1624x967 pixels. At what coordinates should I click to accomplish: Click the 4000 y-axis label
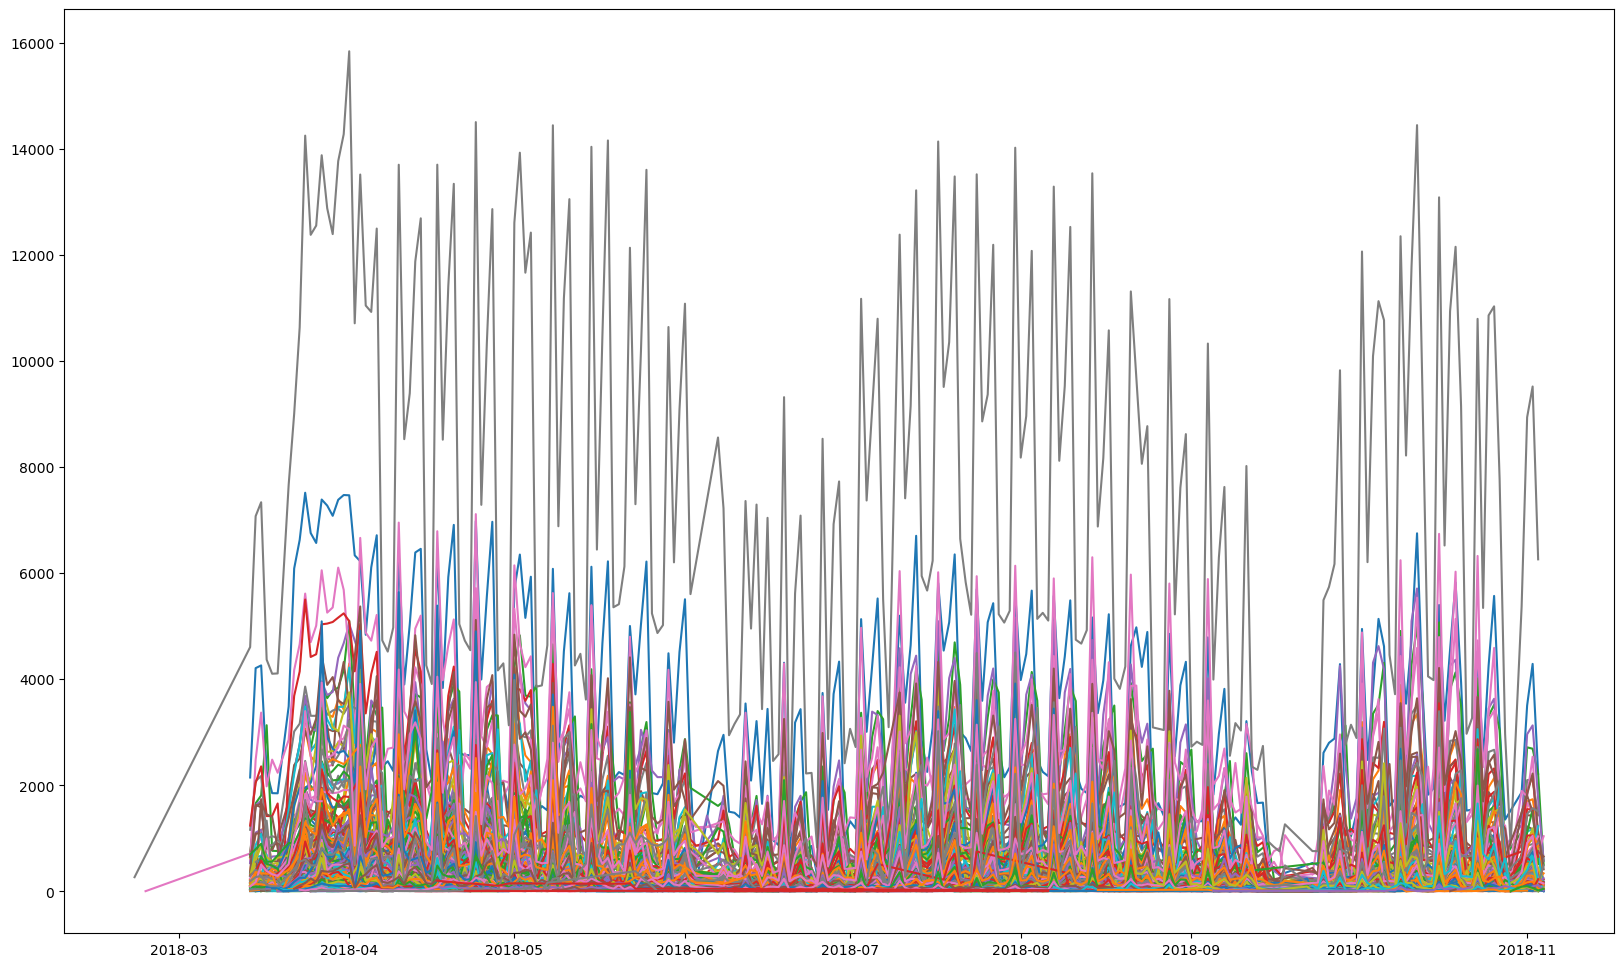click(36, 680)
